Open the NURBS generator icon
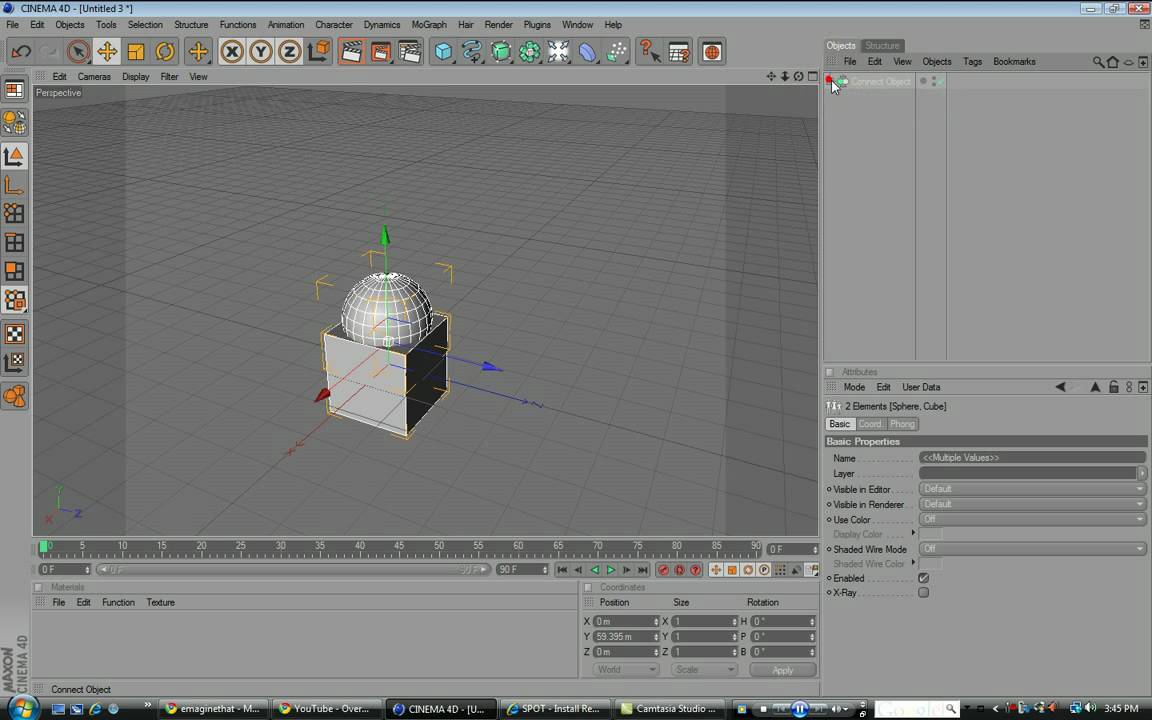Image resolution: width=1152 pixels, height=720 pixels. point(501,51)
